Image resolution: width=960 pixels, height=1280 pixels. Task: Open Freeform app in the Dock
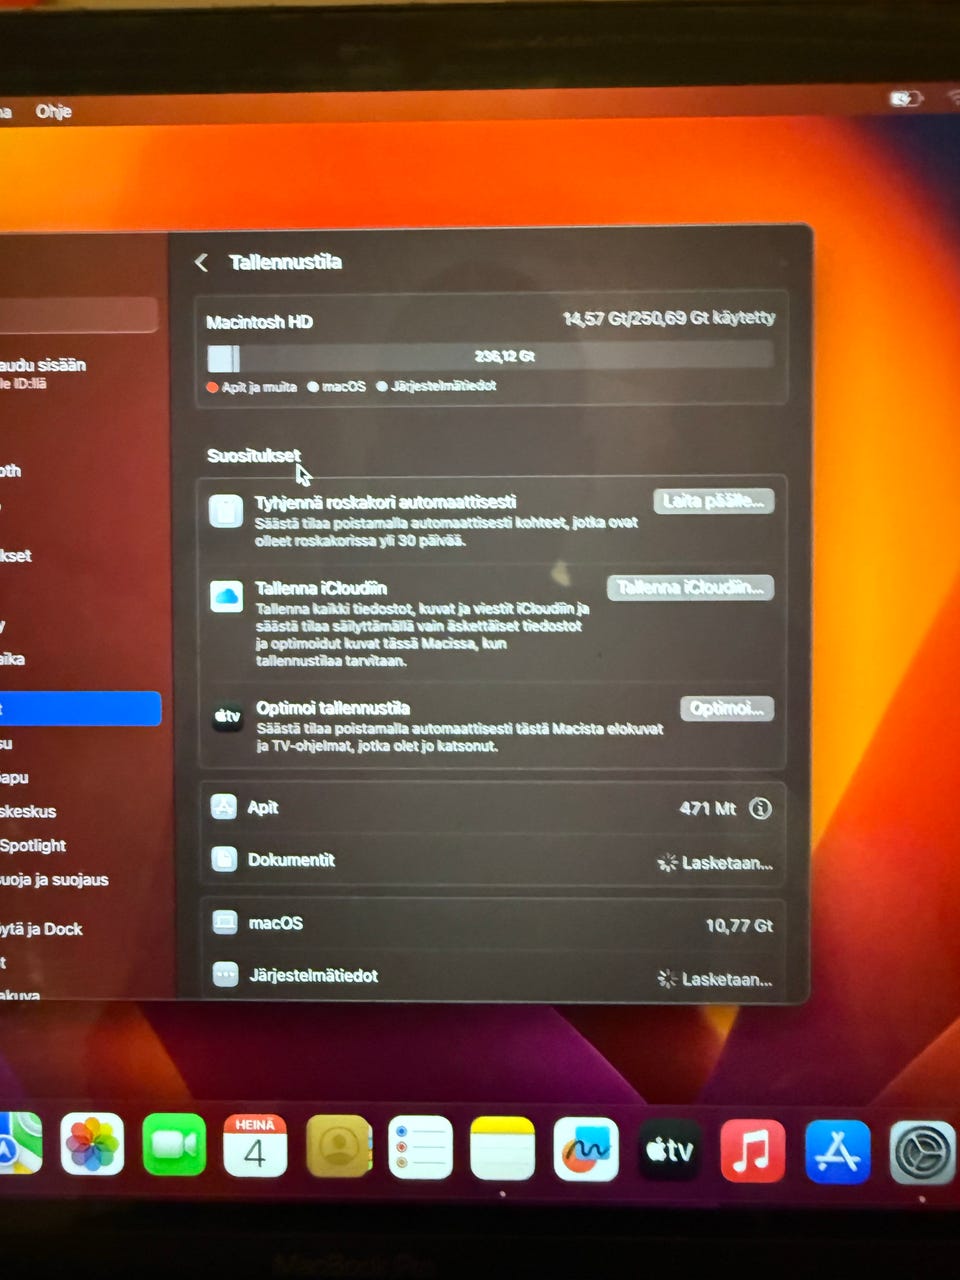[x=586, y=1149]
